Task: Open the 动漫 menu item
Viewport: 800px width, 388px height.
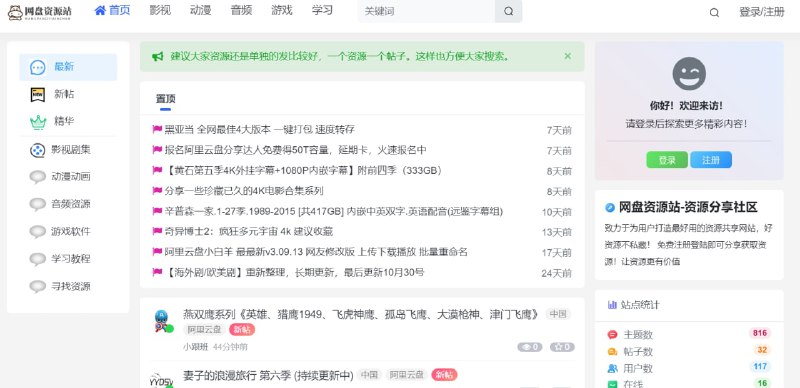Action: [201, 11]
